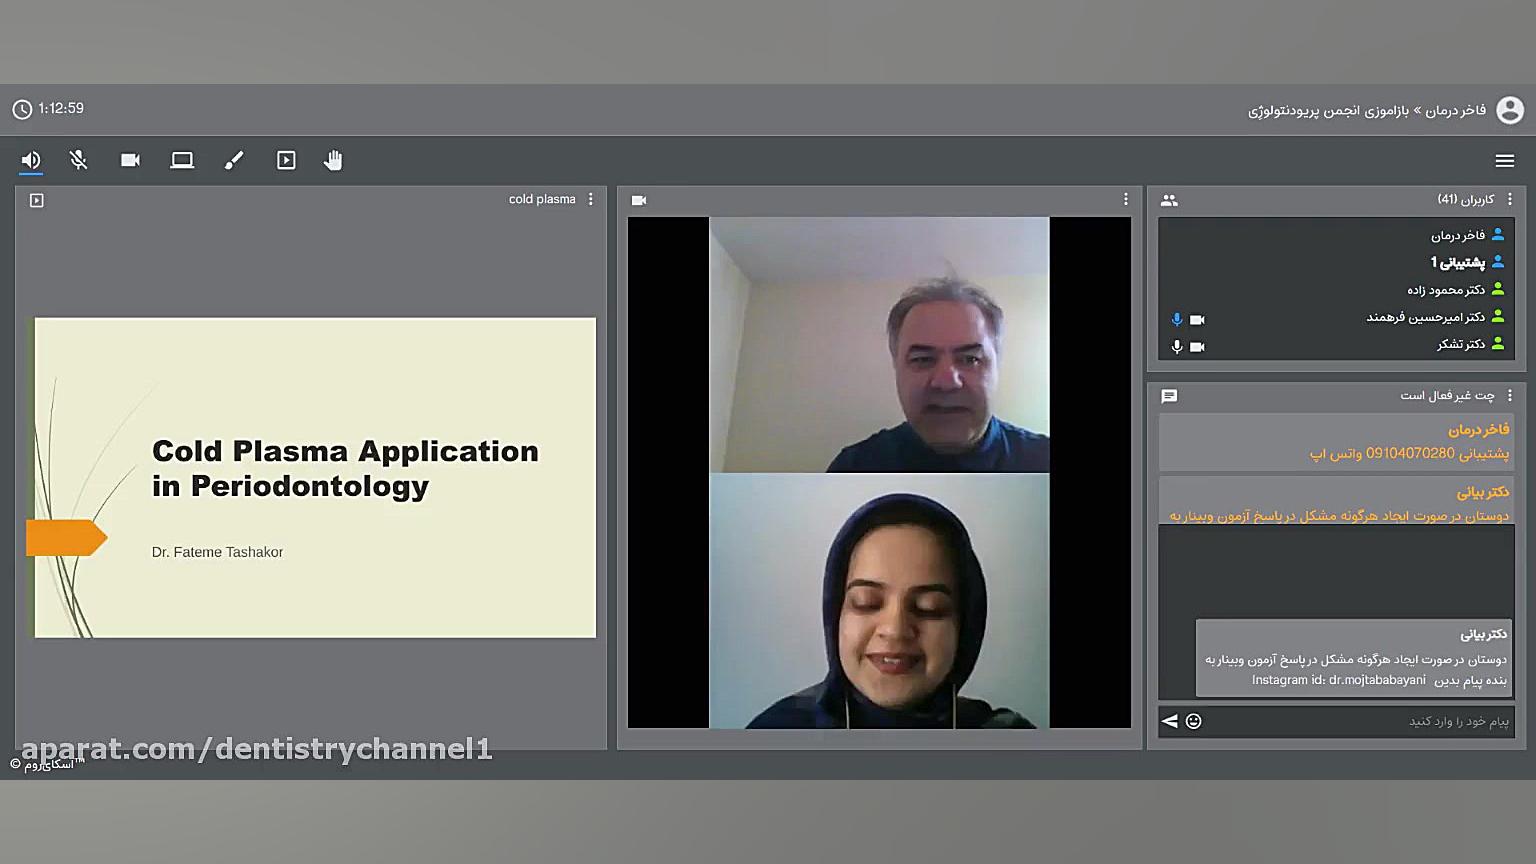This screenshot has width=1536, height=864.
Task: Click the chat message input field
Action: click(1360, 721)
